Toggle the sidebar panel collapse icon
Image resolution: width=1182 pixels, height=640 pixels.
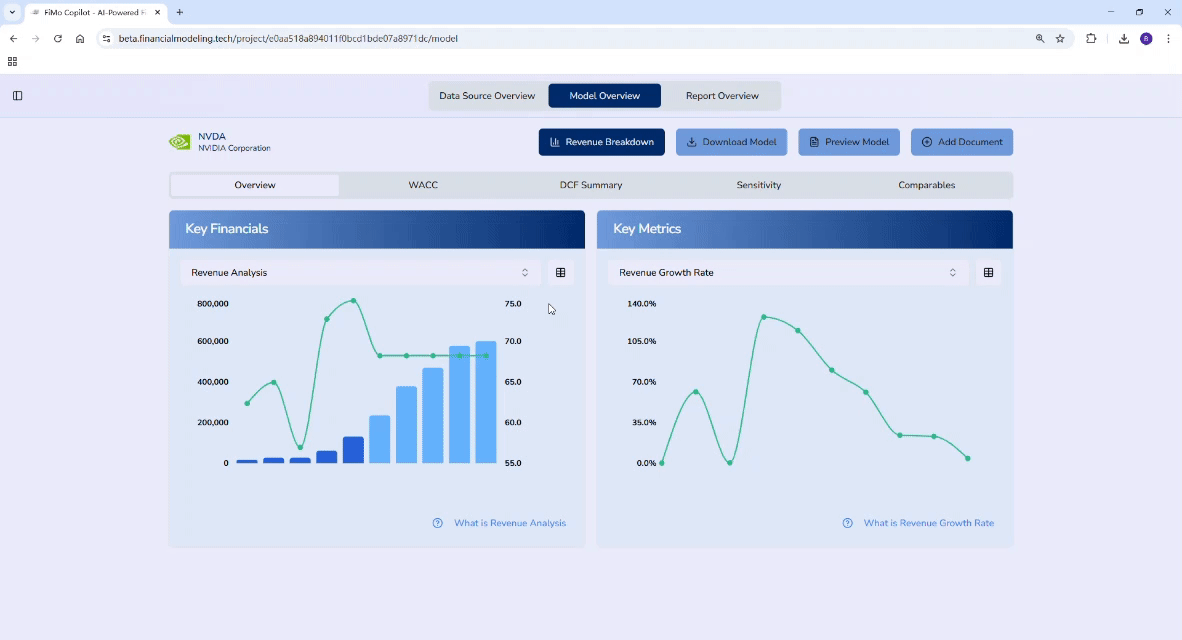[17, 95]
